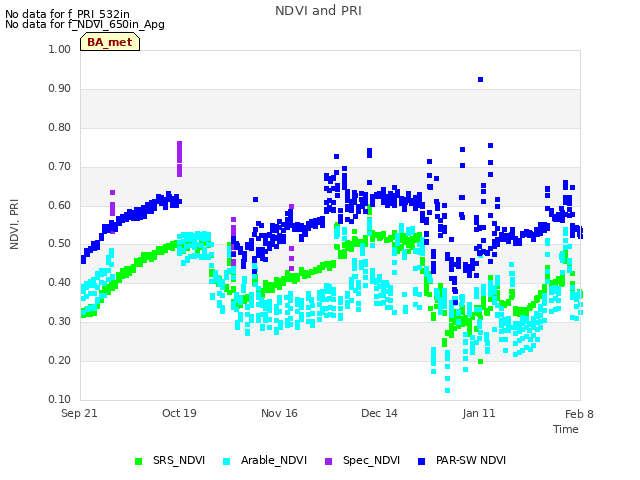The image size is (640, 480).
Task: Click the lowest cyan point near 0.12
Action: [x=447, y=391]
